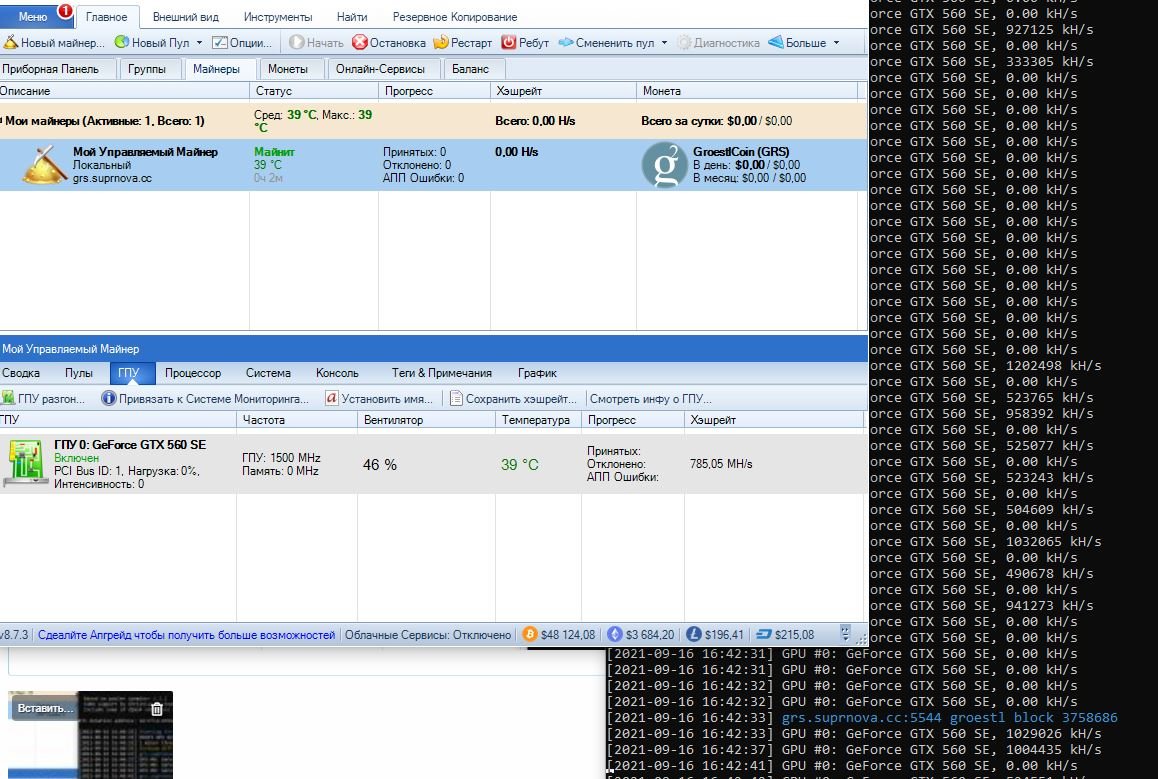Click the green GPU card icon for GeForce GTX 560 SE

[x=24, y=463]
